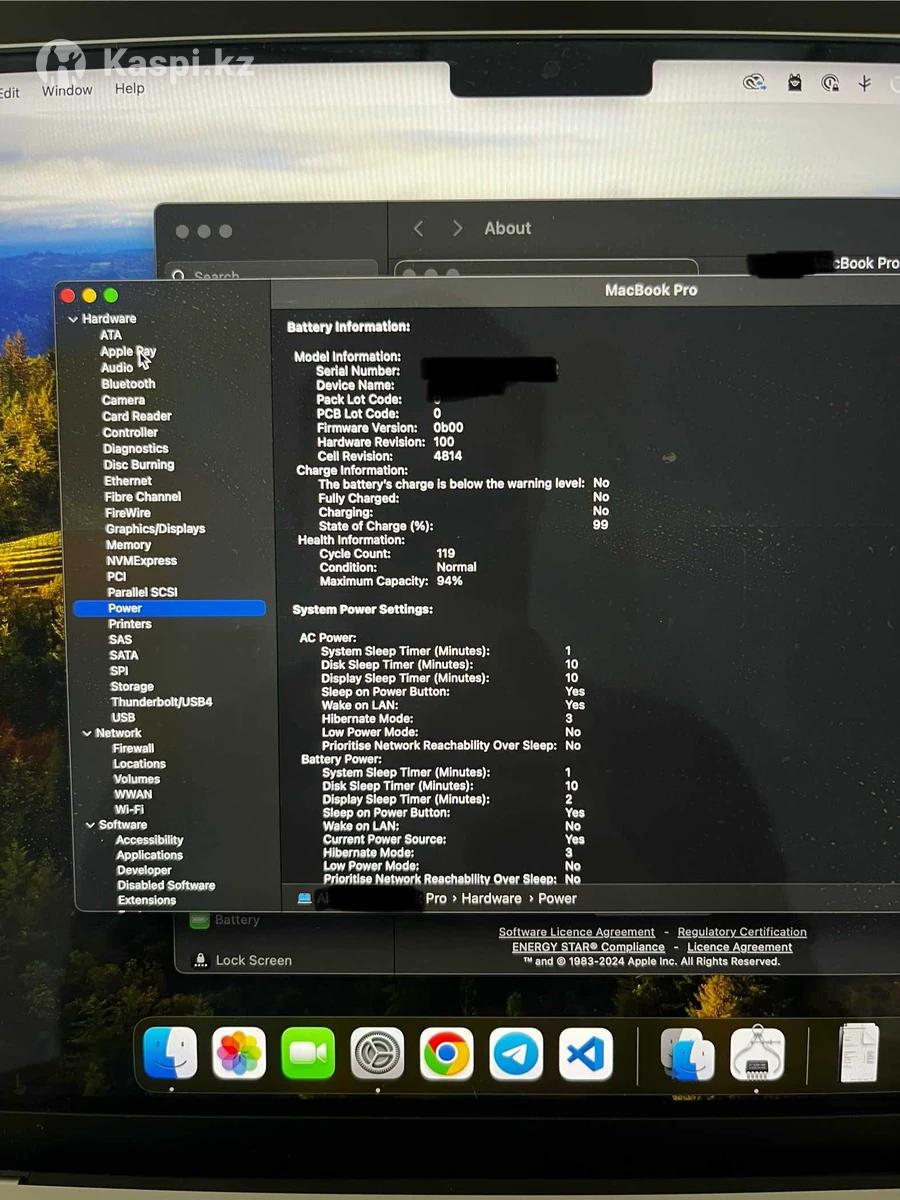
Task: Click the branch-shaped menu bar icon
Action: (864, 83)
